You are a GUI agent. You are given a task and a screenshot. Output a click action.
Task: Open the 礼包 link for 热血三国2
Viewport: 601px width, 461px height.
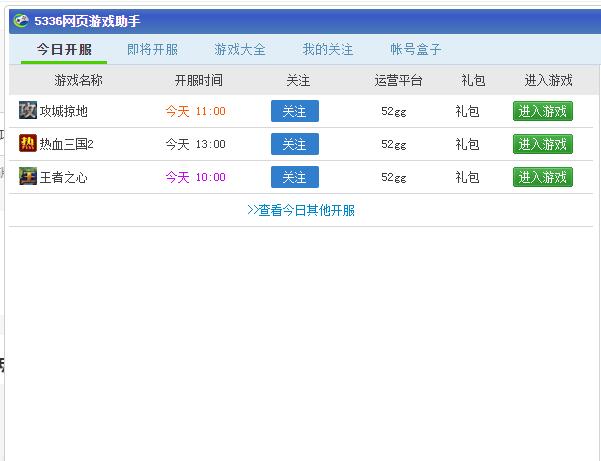[467, 144]
